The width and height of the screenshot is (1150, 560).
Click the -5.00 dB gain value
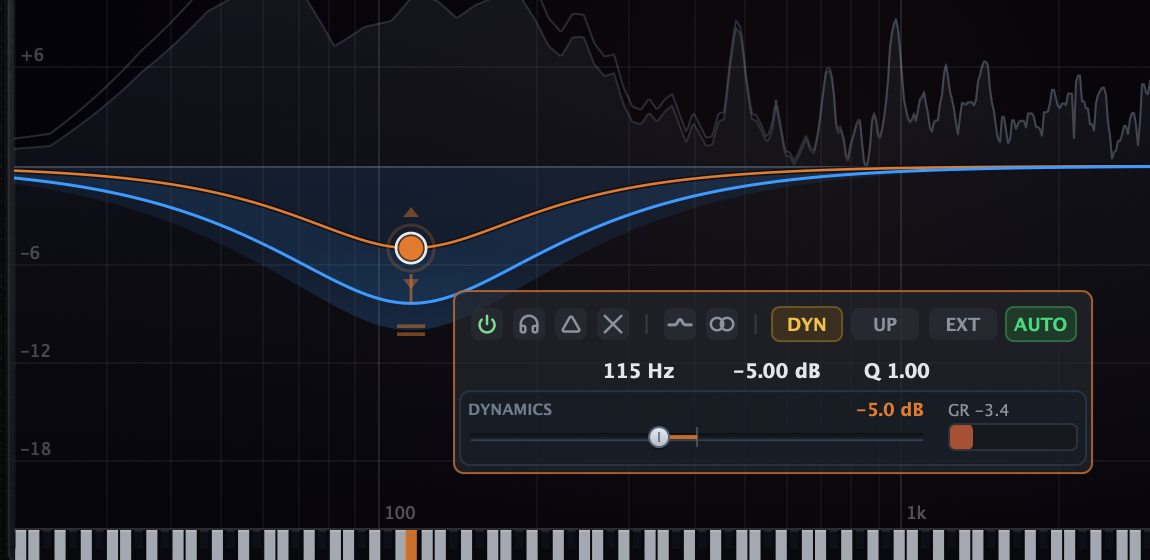click(777, 371)
